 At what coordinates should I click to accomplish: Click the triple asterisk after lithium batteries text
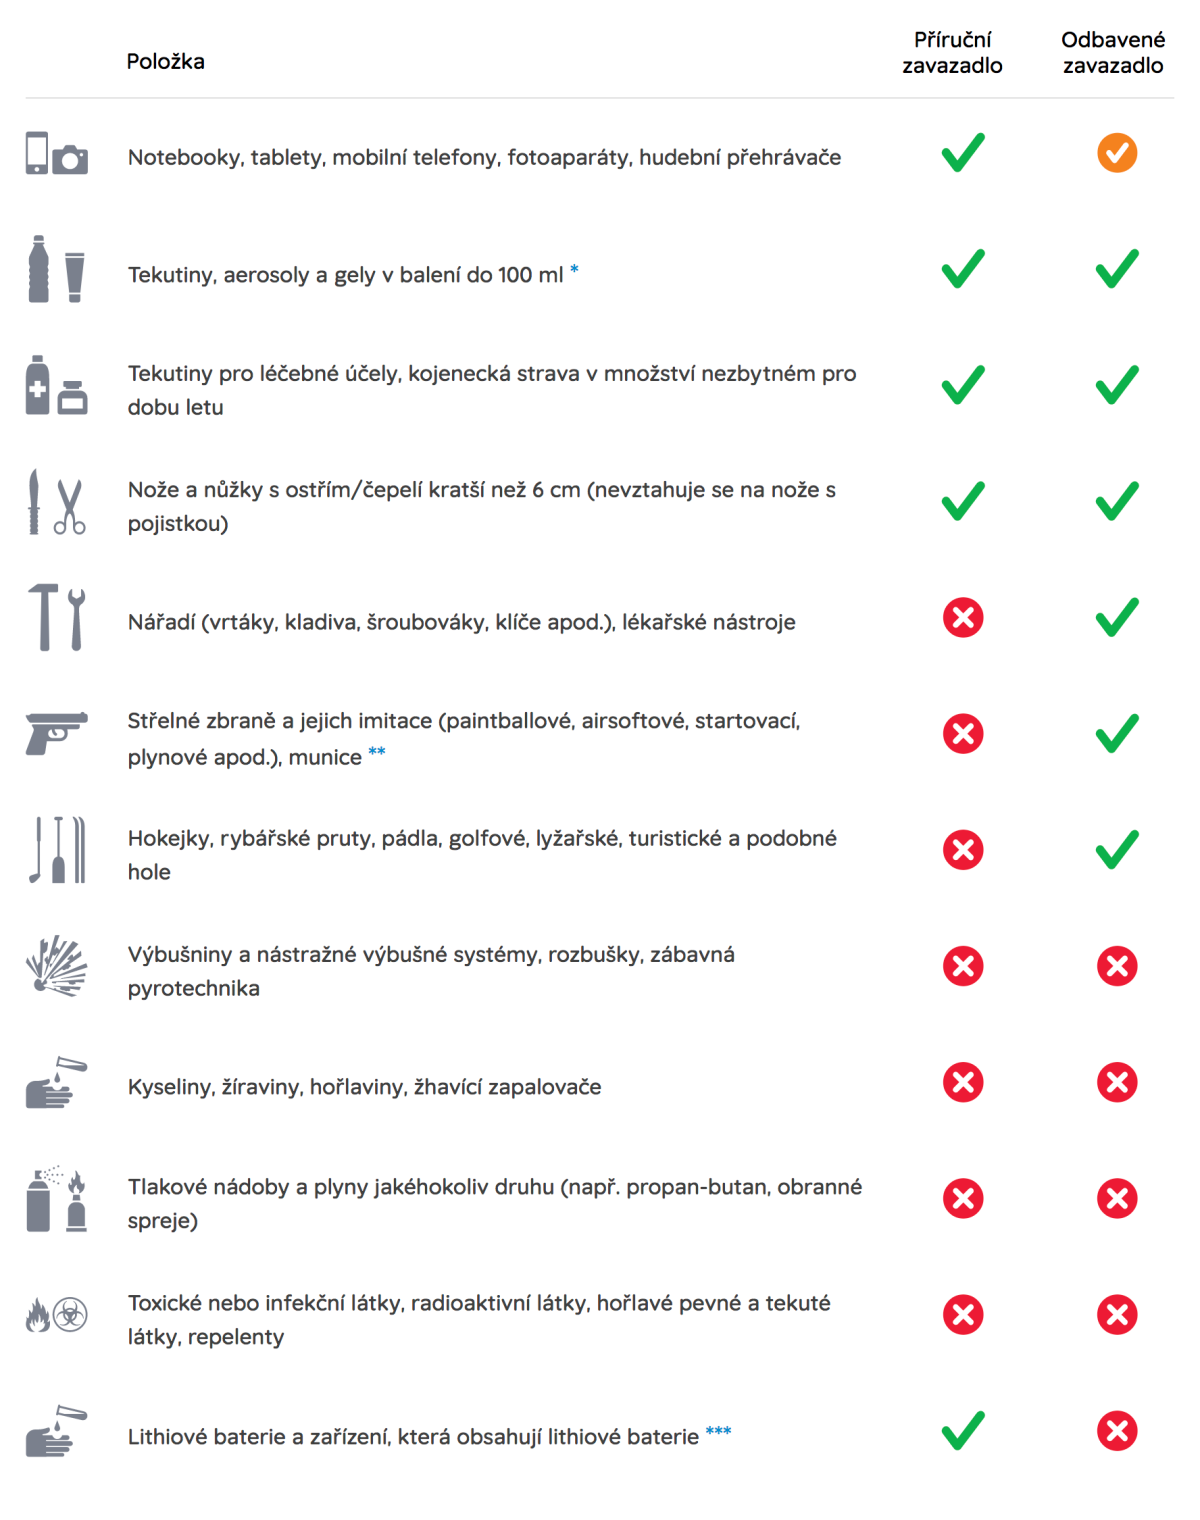pyautogui.click(x=718, y=1431)
